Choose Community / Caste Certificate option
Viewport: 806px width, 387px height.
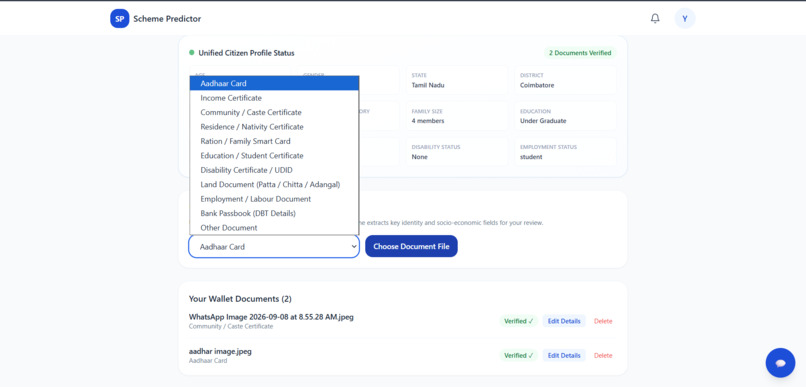coord(274,112)
